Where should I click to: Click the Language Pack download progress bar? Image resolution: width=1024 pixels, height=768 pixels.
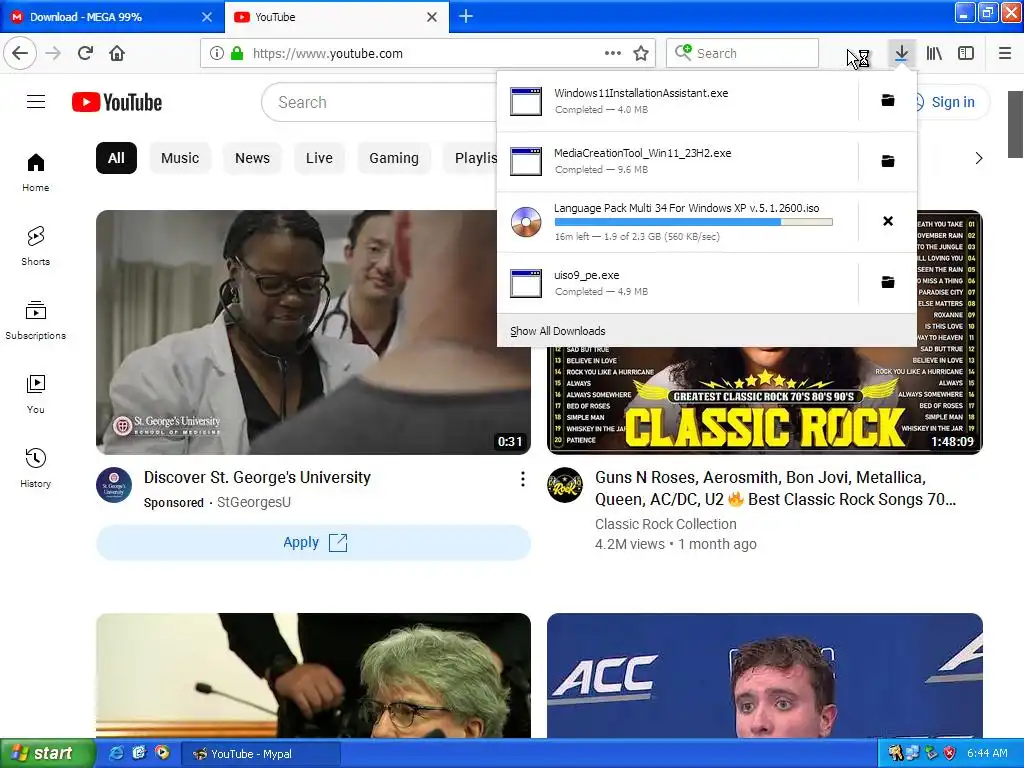pos(694,222)
